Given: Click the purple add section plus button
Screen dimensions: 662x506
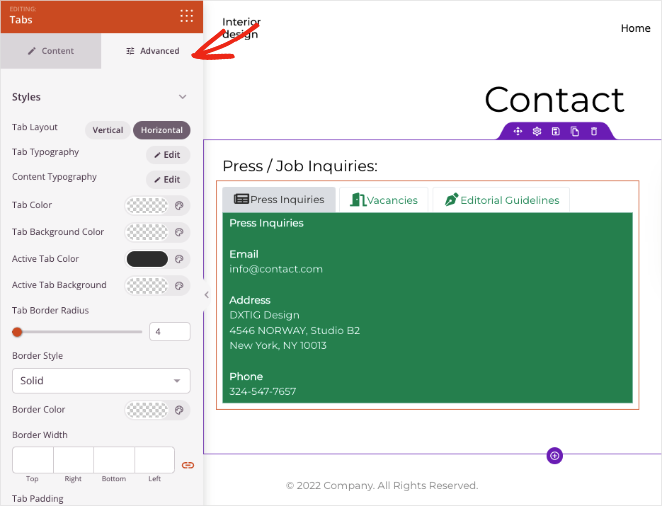Looking at the screenshot, I should [x=554, y=456].
